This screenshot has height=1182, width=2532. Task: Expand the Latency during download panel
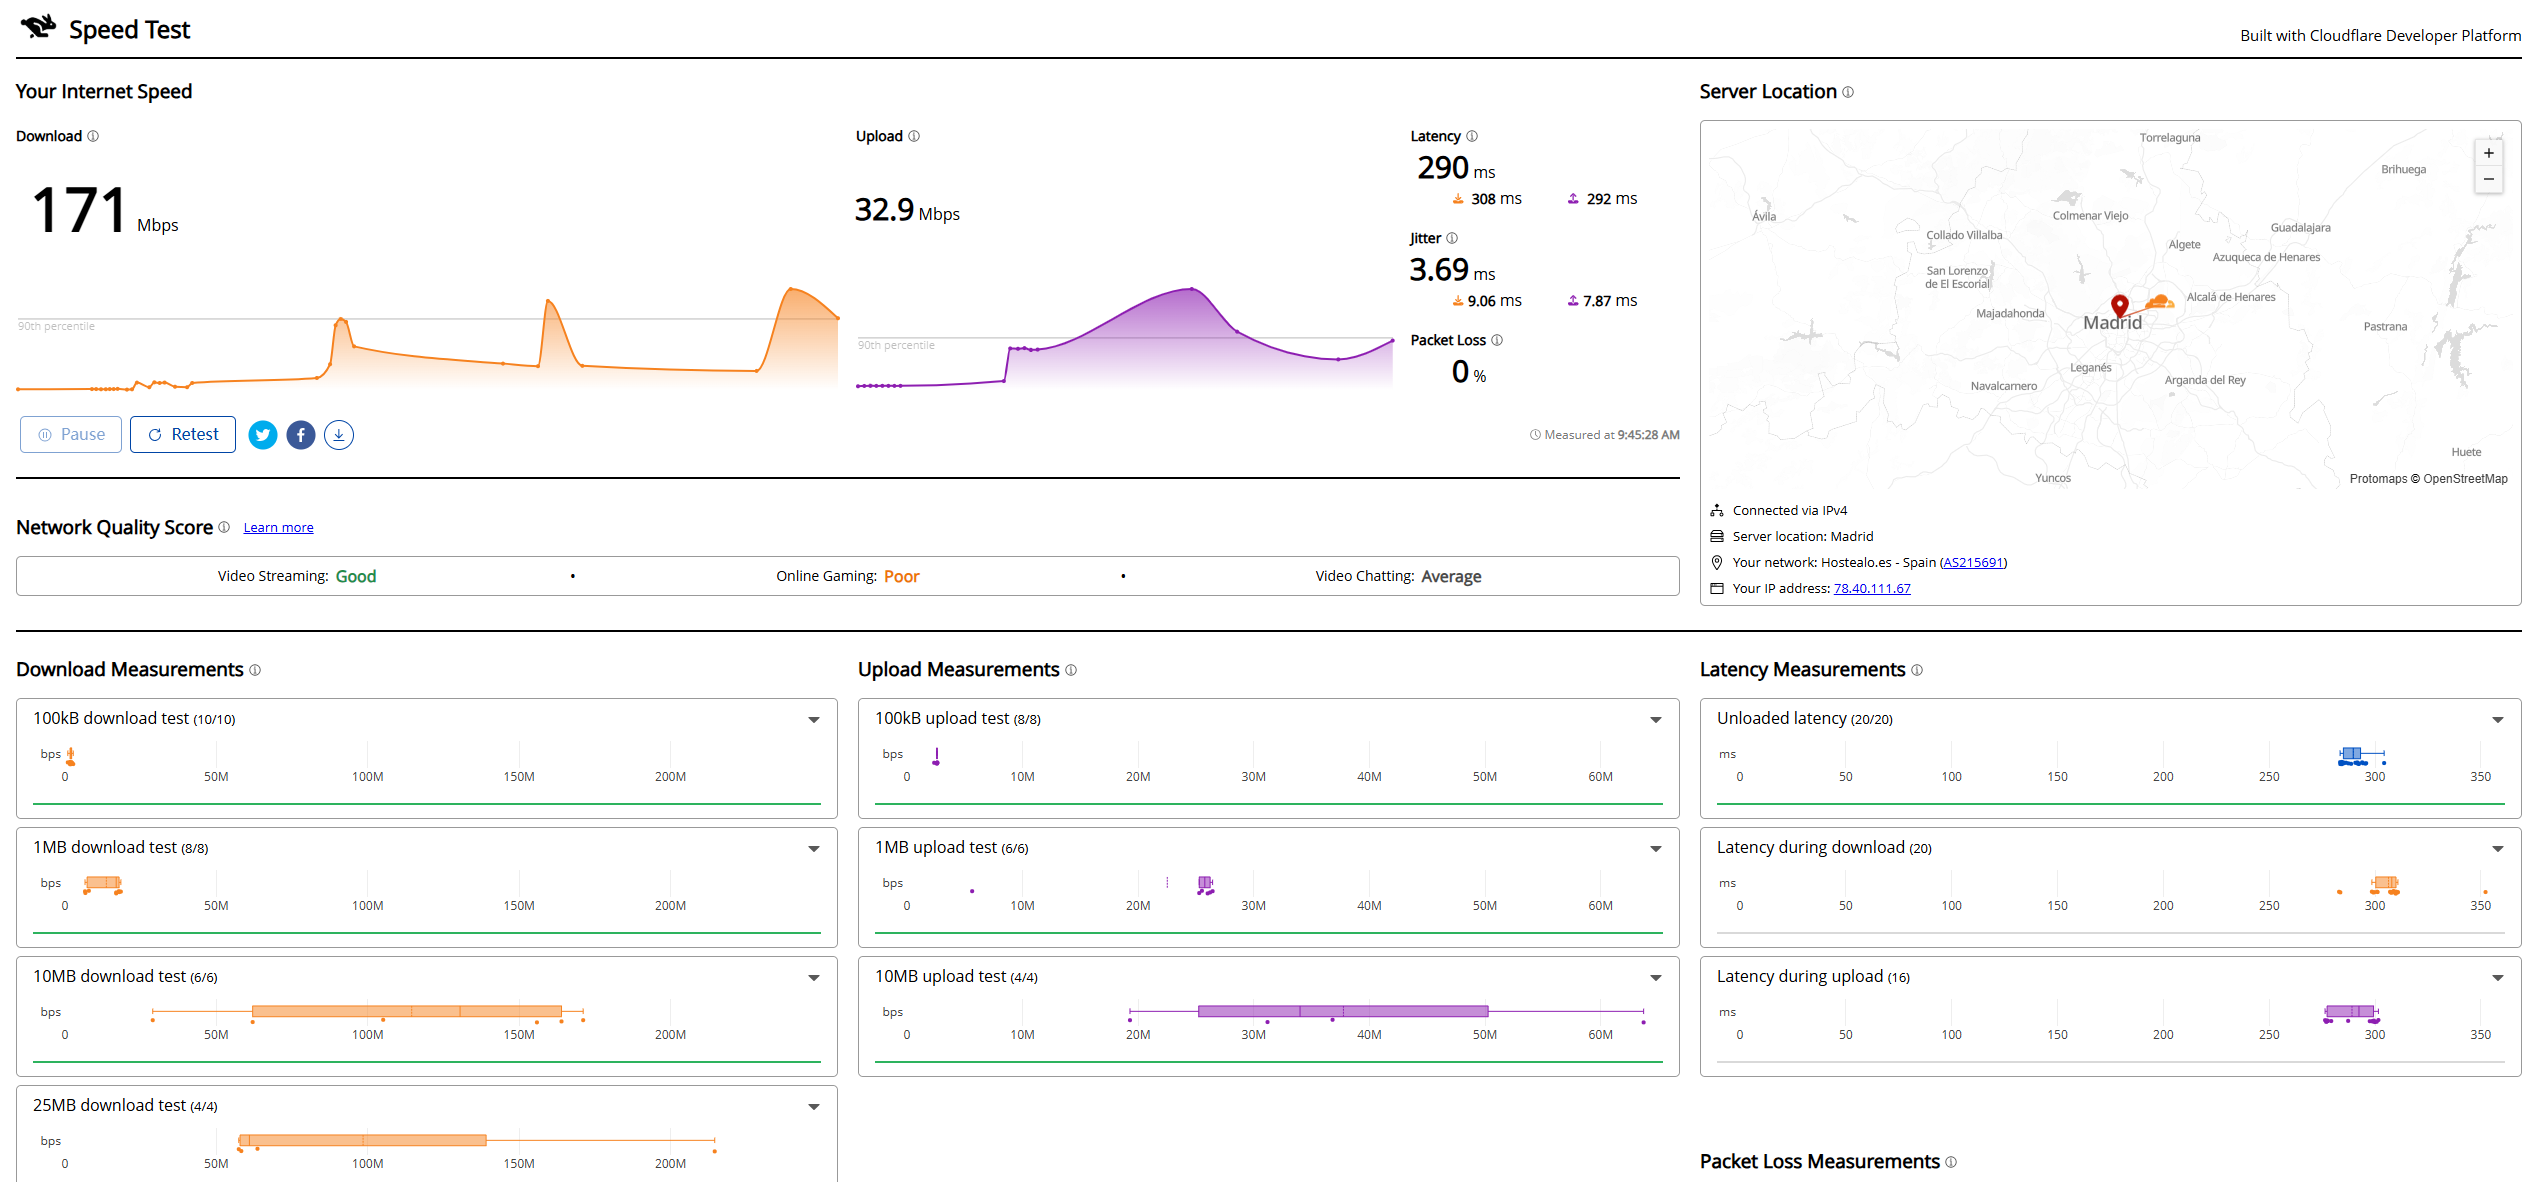click(2498, 849)
